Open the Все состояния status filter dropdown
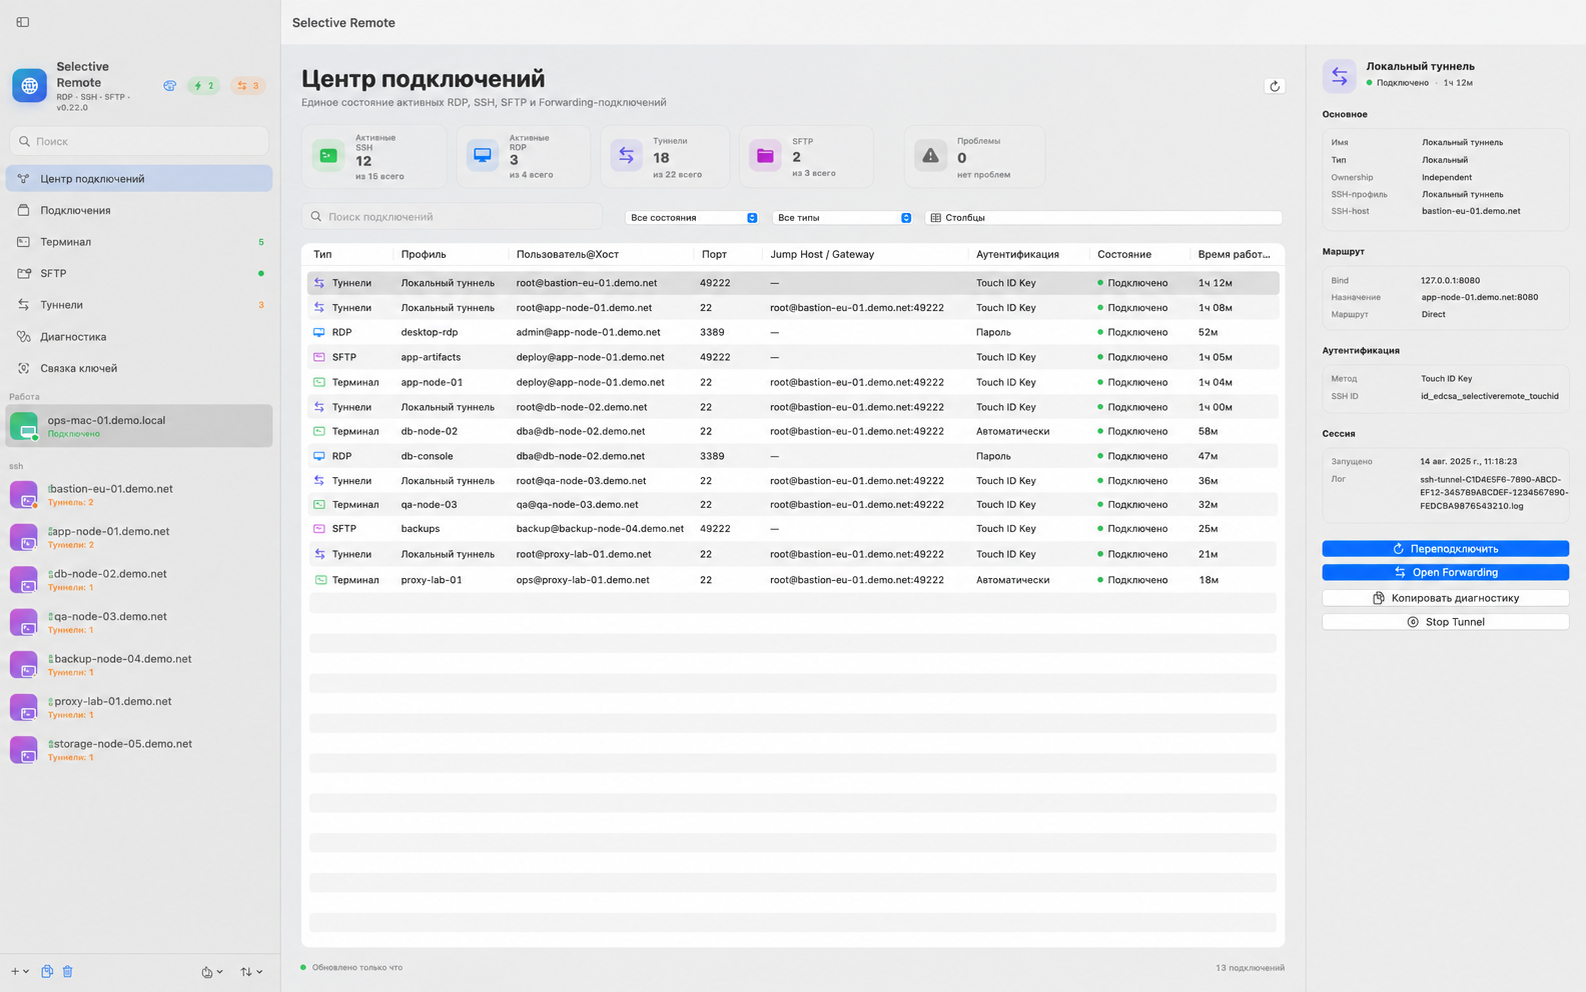 tap(691, 217)
